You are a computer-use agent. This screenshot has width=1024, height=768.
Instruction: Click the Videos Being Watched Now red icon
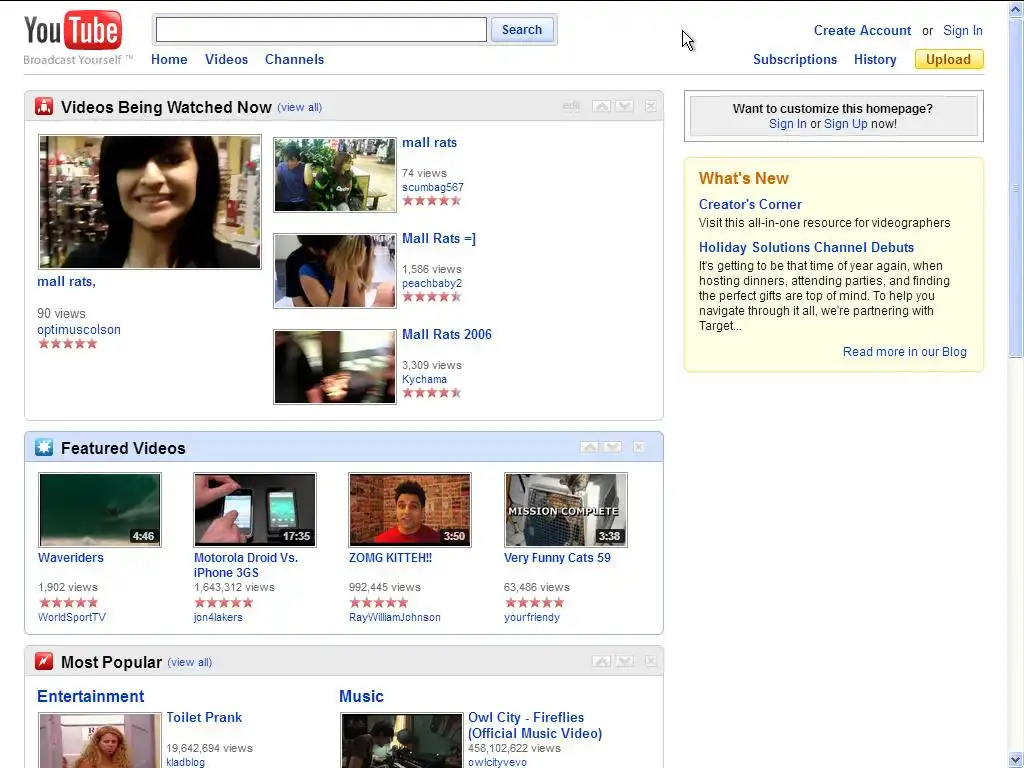pyautogui.click(x=44, y=106)
